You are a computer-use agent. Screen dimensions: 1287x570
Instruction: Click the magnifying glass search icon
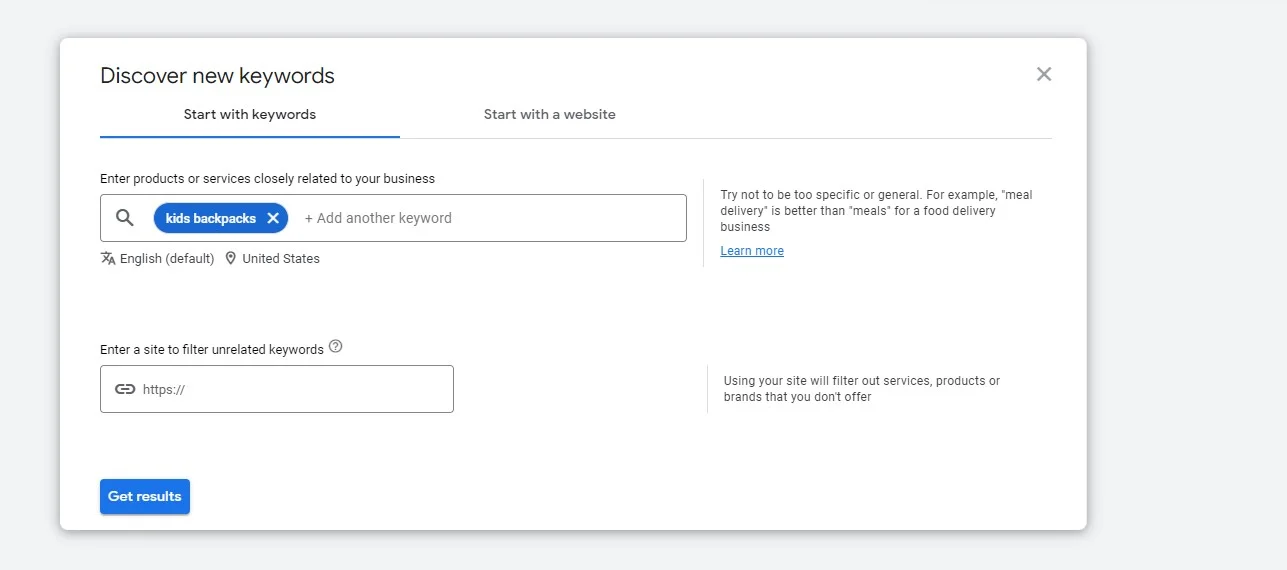pyautogui.click(x=125, y=218)
